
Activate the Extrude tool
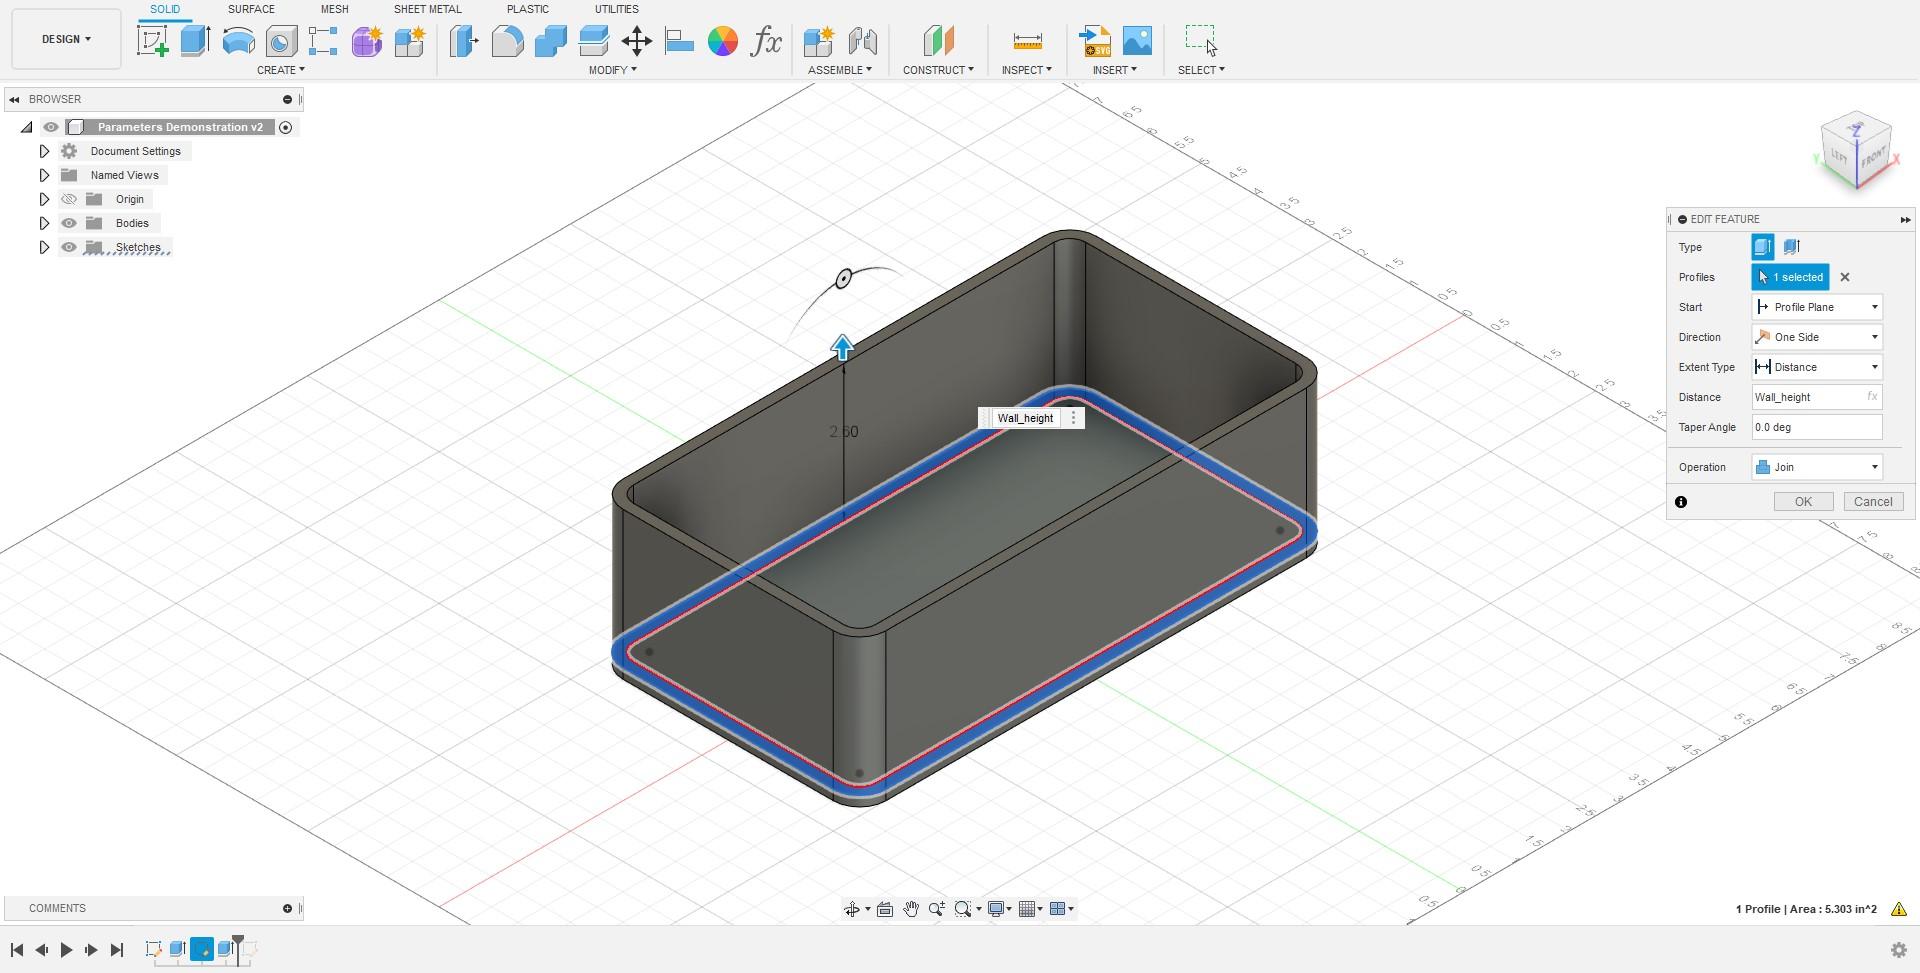pos(193,41)
